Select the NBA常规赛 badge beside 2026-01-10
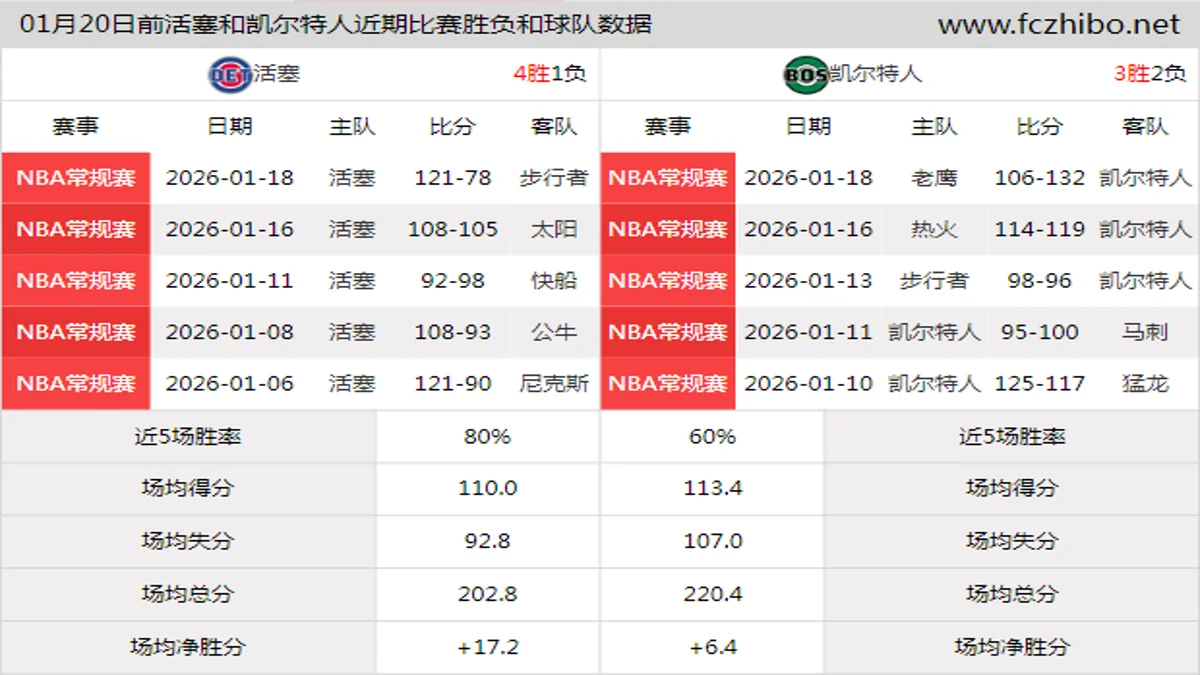Screen dimensions: 1200x675 click(667, 383)
